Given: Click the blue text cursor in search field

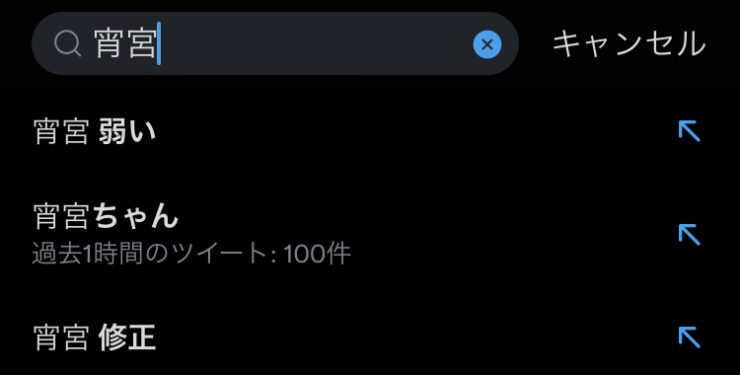Looking at the screenshot, I should tap(159, 43).
